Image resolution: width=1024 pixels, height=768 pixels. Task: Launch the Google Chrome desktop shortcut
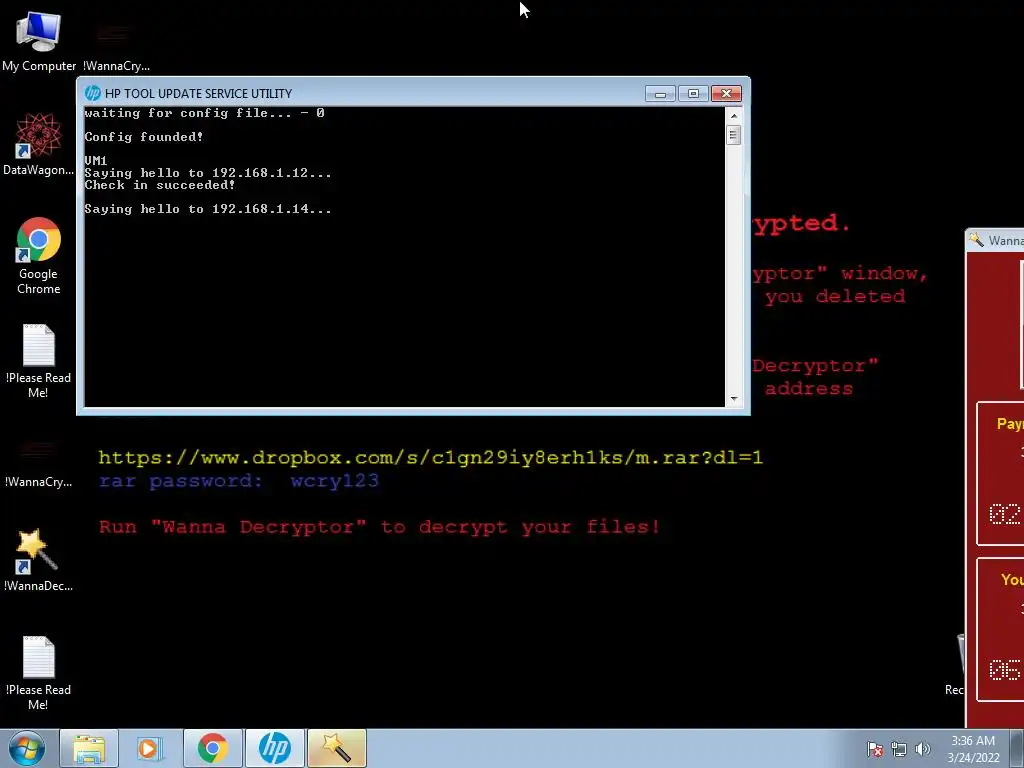point(39,255)
